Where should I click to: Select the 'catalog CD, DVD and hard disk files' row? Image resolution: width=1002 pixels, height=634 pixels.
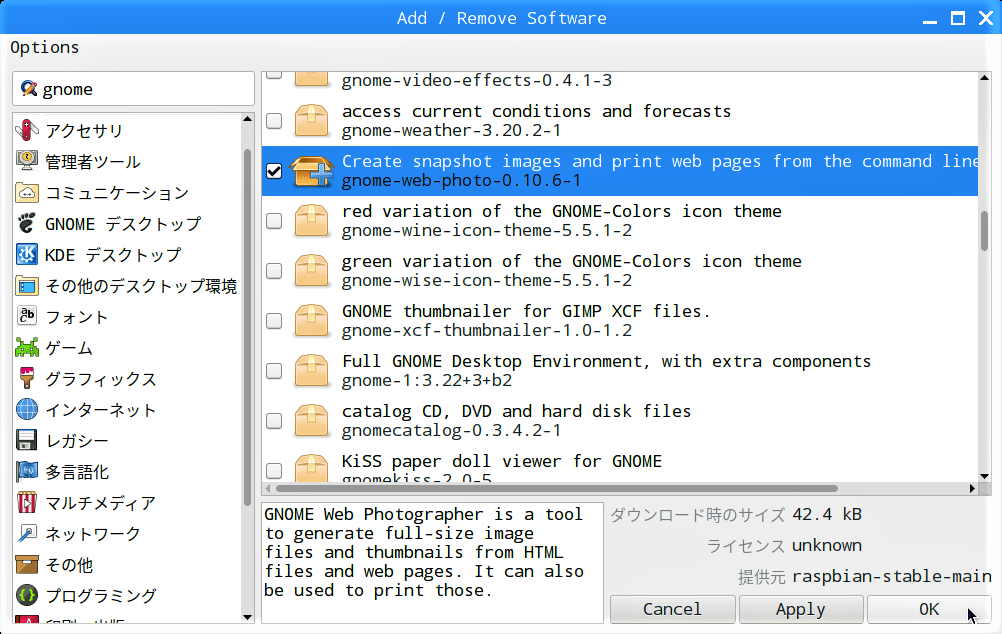(x=620, y=421)
